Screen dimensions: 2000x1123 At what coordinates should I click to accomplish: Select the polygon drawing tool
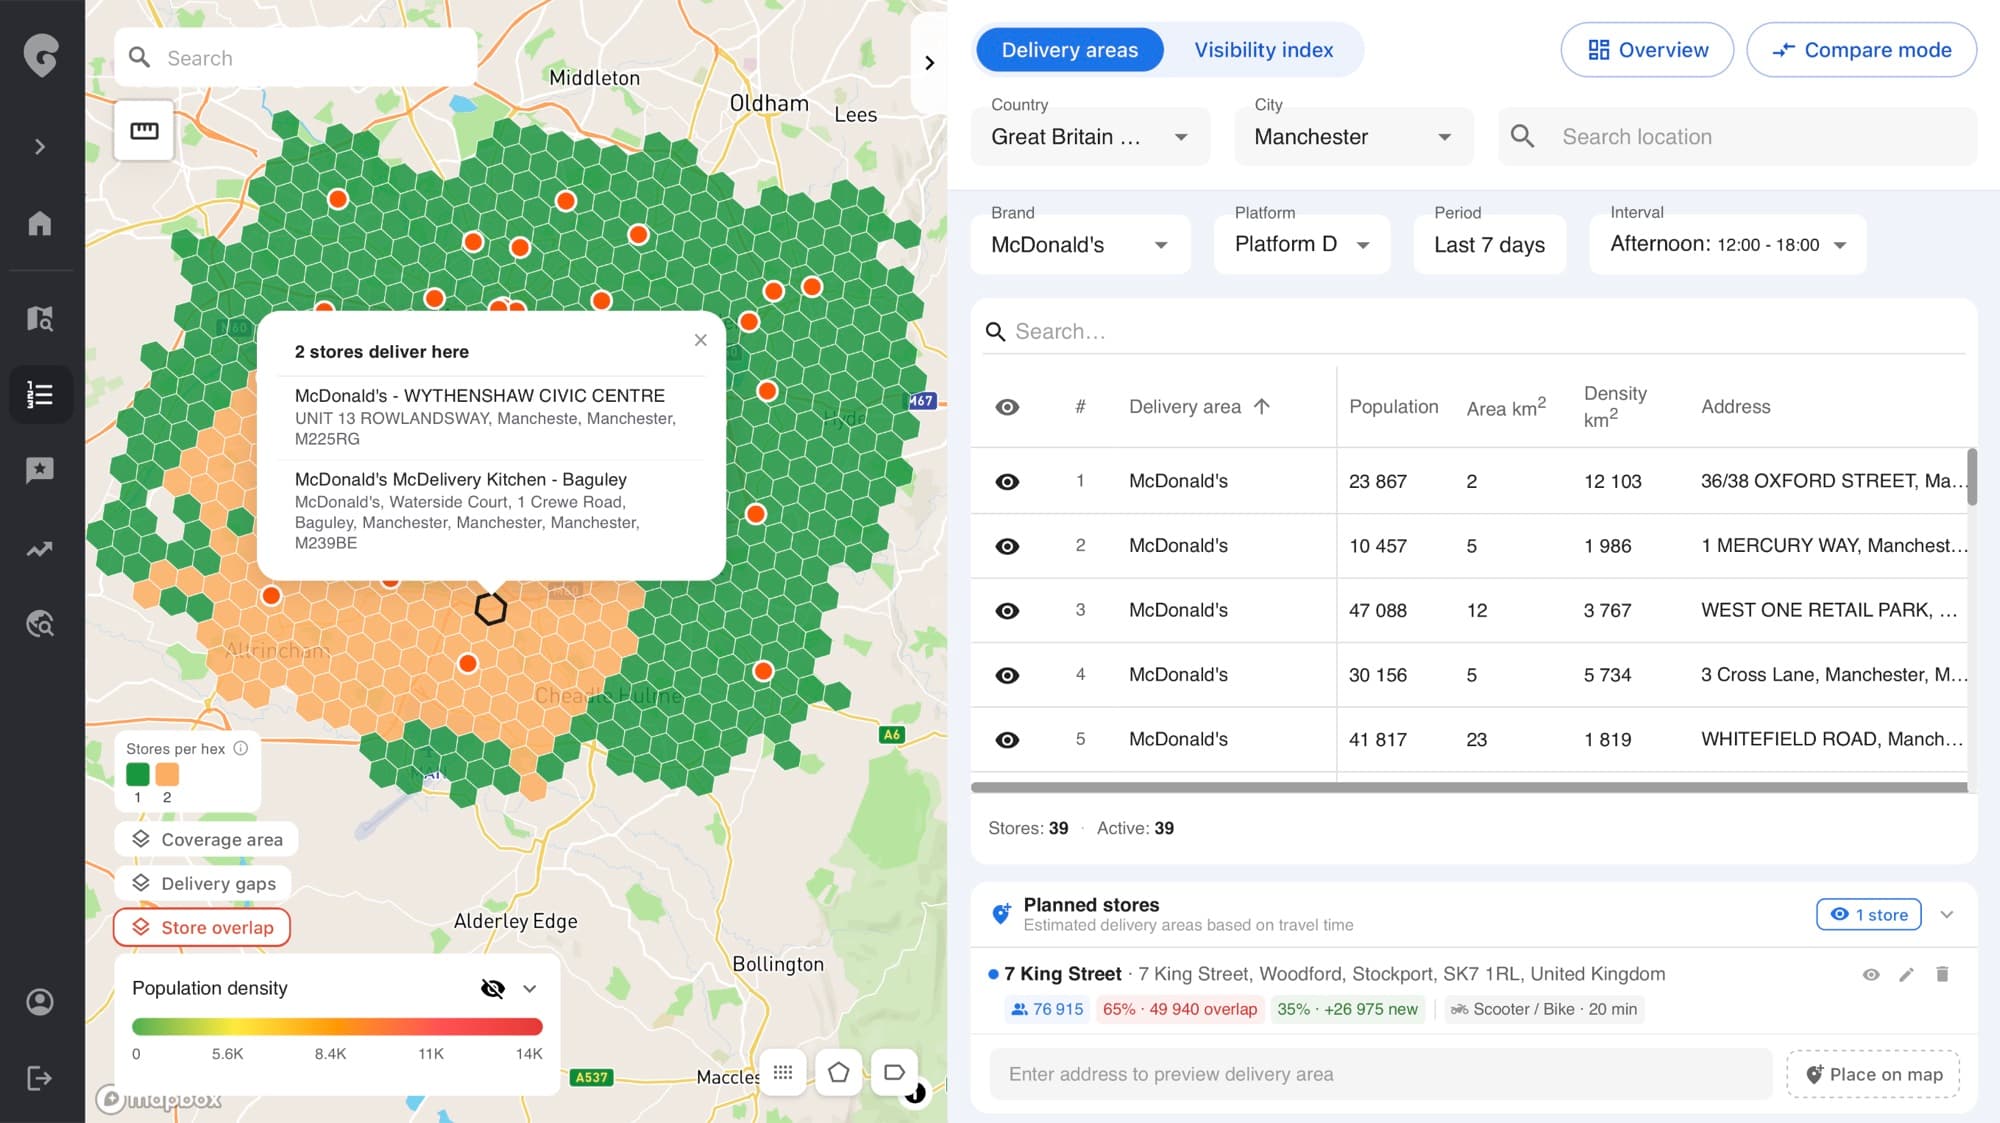839,1073
